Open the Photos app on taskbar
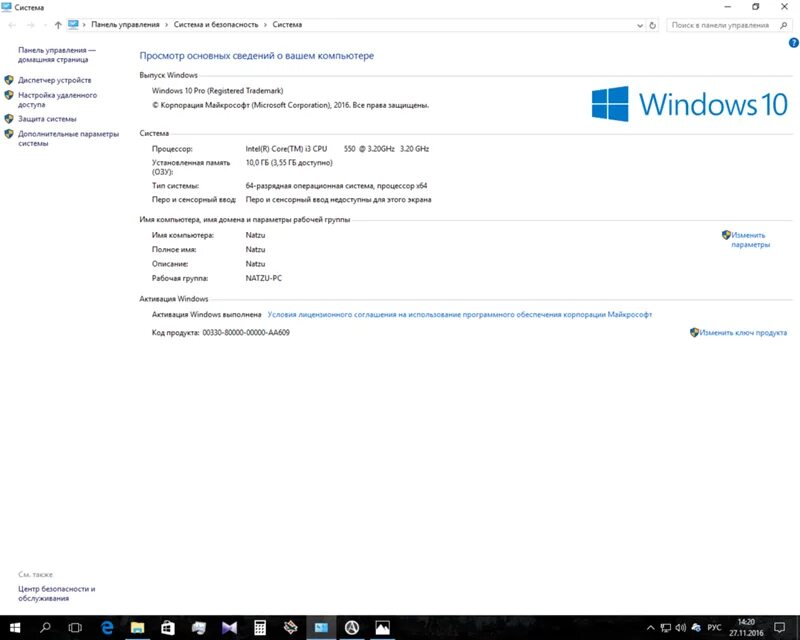800x640 pixels. tap(382, 628)
